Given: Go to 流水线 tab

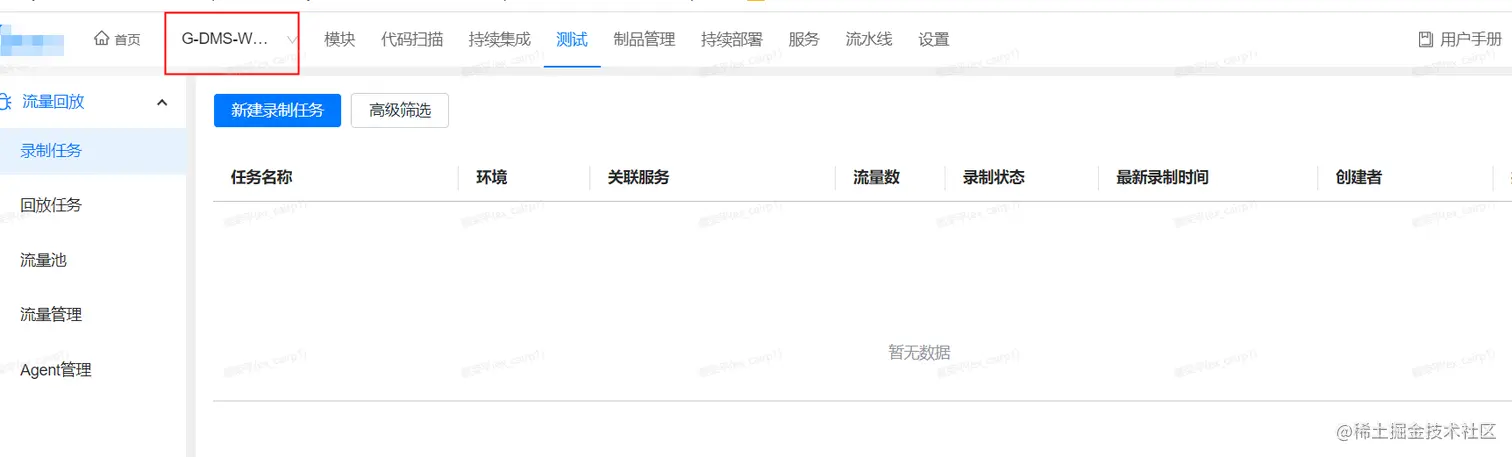Looking at the screenshot, I should 869,40.
